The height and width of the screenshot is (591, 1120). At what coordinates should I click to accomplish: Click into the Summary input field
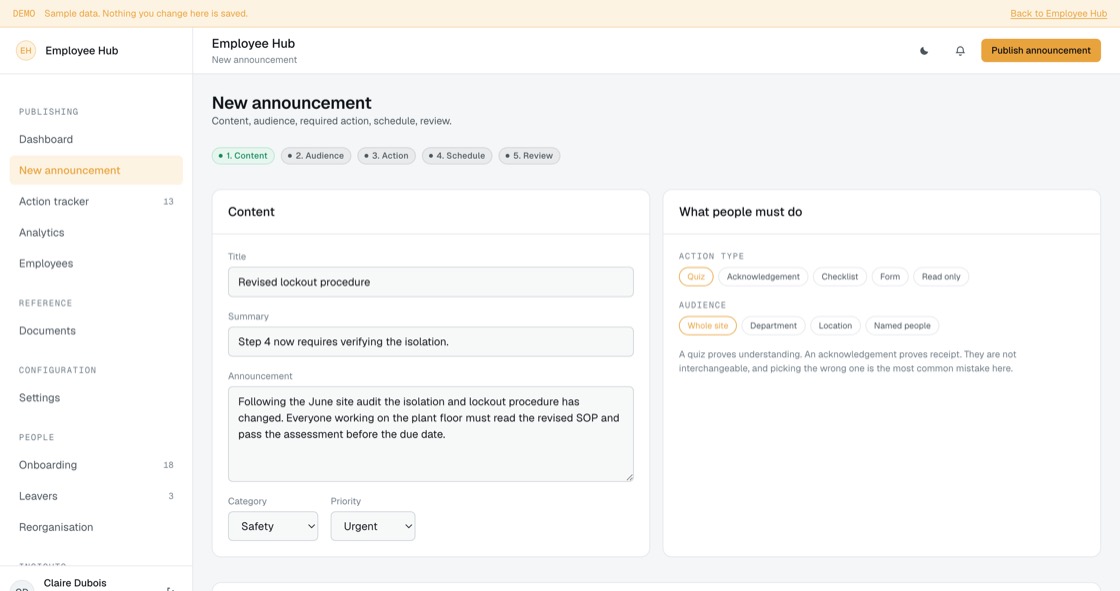pos(431,342)
